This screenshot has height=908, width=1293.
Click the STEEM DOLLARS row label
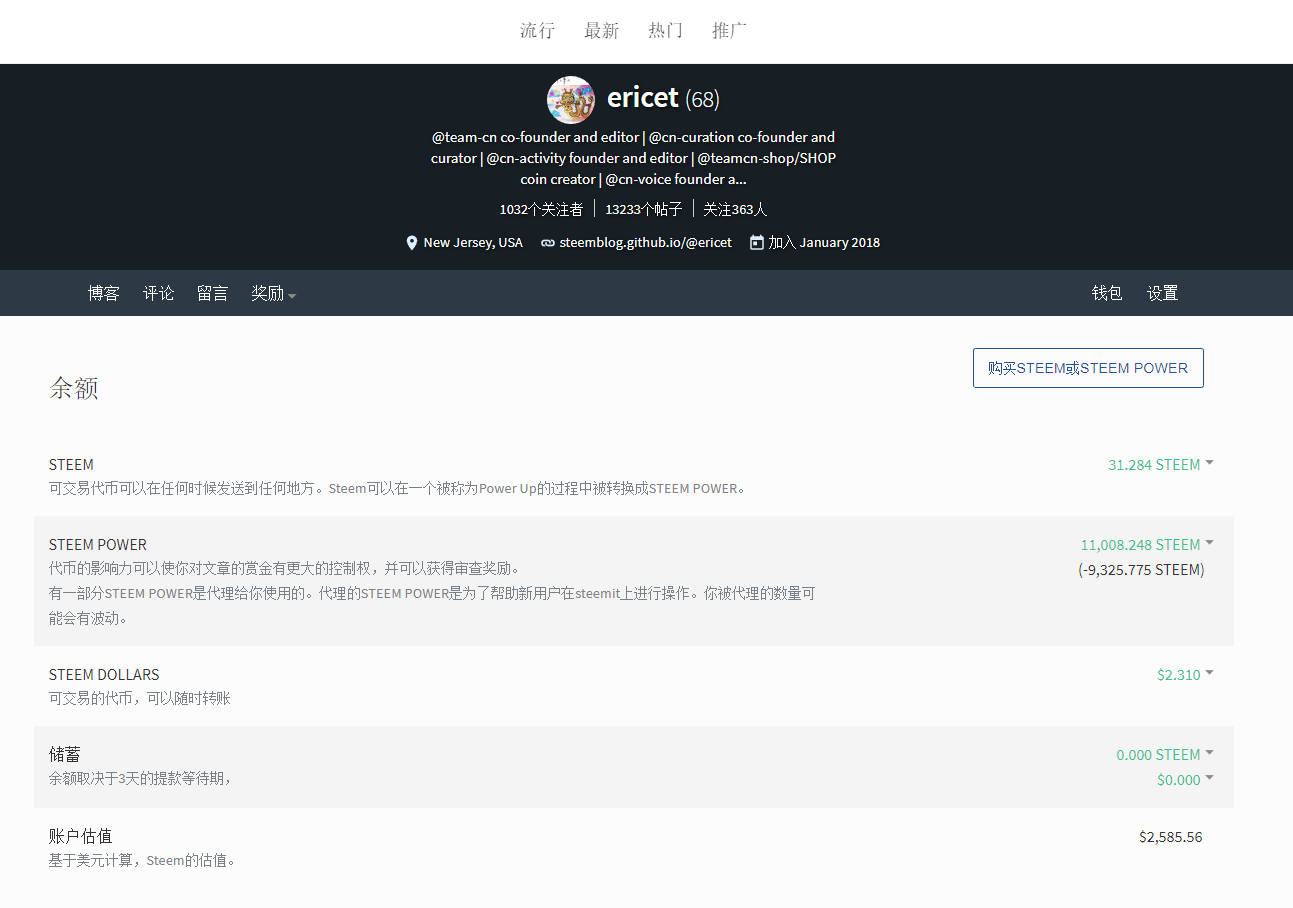coord(104,675)
